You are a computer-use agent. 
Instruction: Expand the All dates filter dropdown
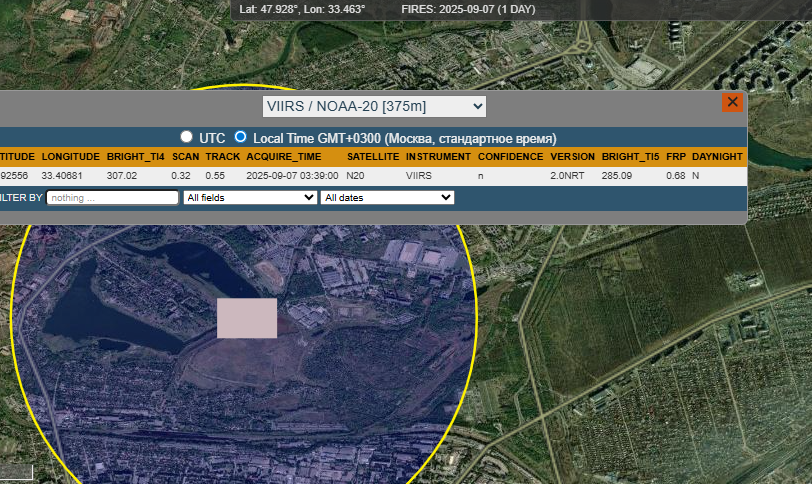click(387, 198)
